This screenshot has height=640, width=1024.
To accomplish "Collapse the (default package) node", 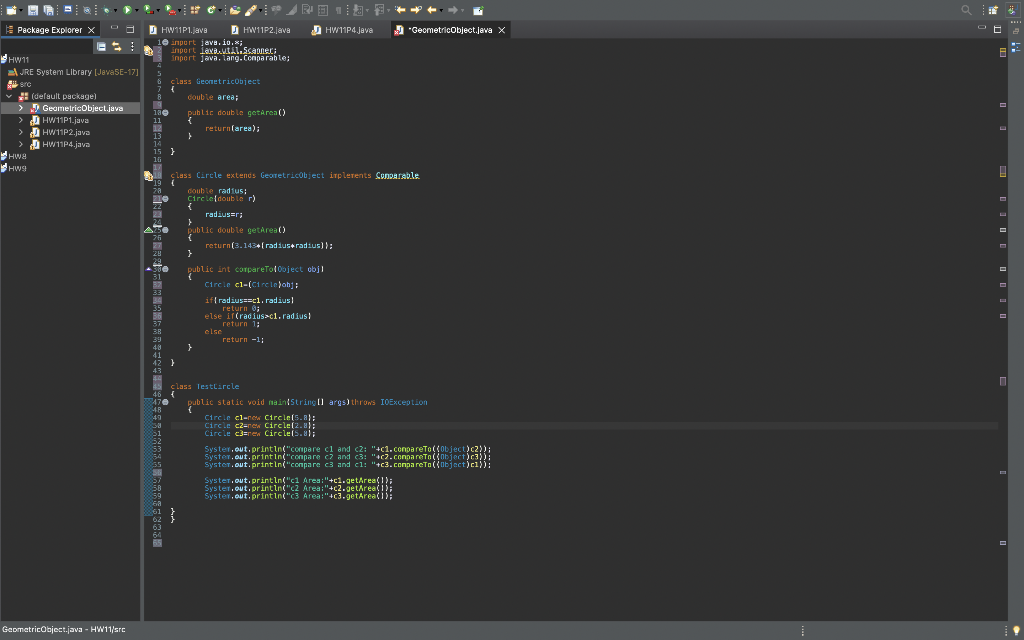I will pos(9,96).
